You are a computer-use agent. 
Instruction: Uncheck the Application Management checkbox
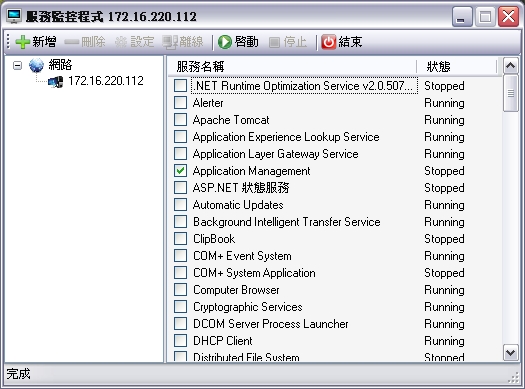tap(180, 171)
